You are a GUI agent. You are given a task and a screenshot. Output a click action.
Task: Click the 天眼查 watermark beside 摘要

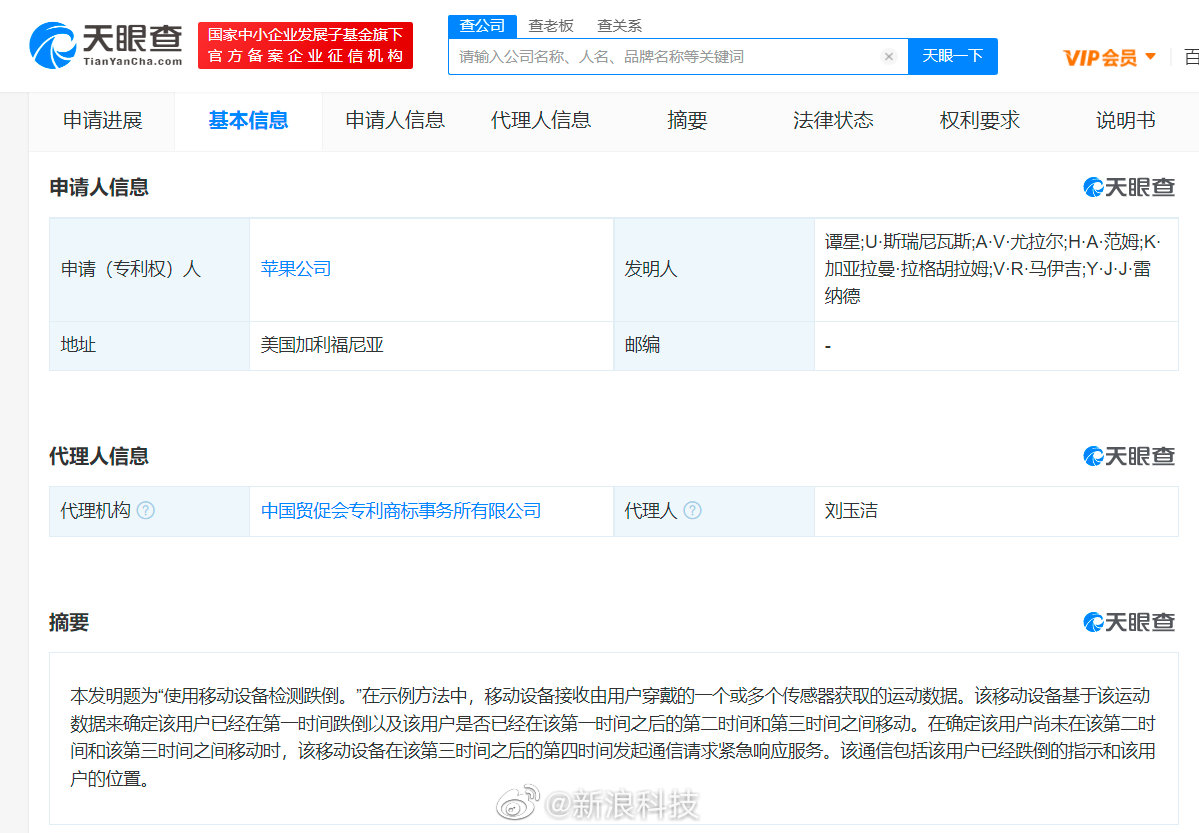(x=1129, y=622)
